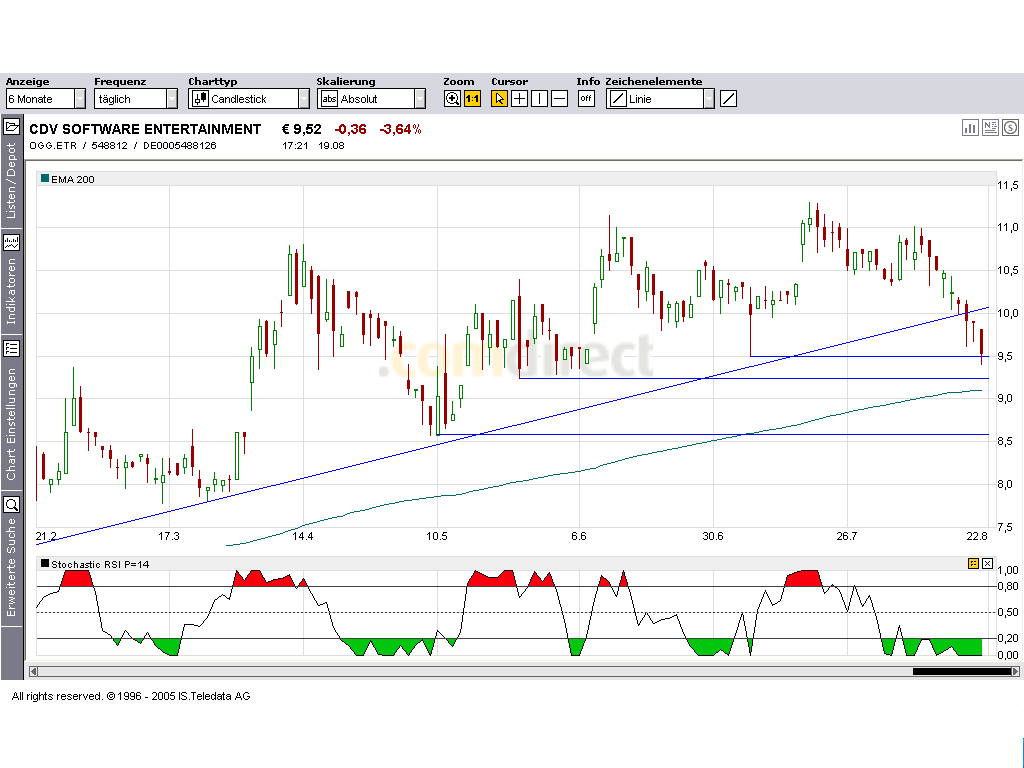Image resolution: width=1024 pixels, height=768 pixels.
Task: Open the Zeichenelemente Linie dropdown
Action: pos(660,99)
